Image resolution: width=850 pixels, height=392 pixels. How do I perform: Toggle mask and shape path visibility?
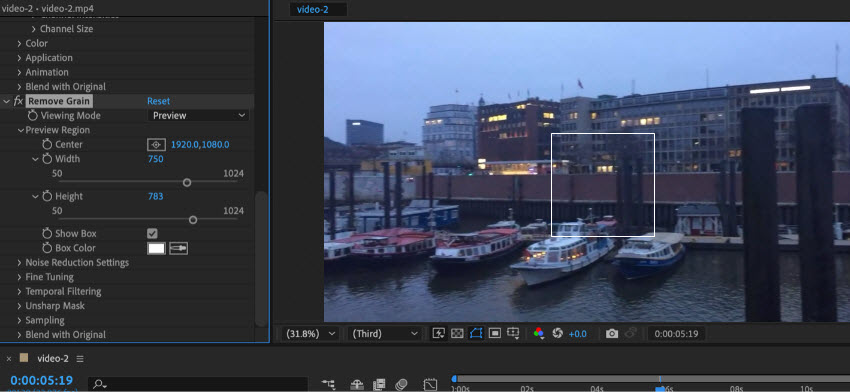(476, 333)
